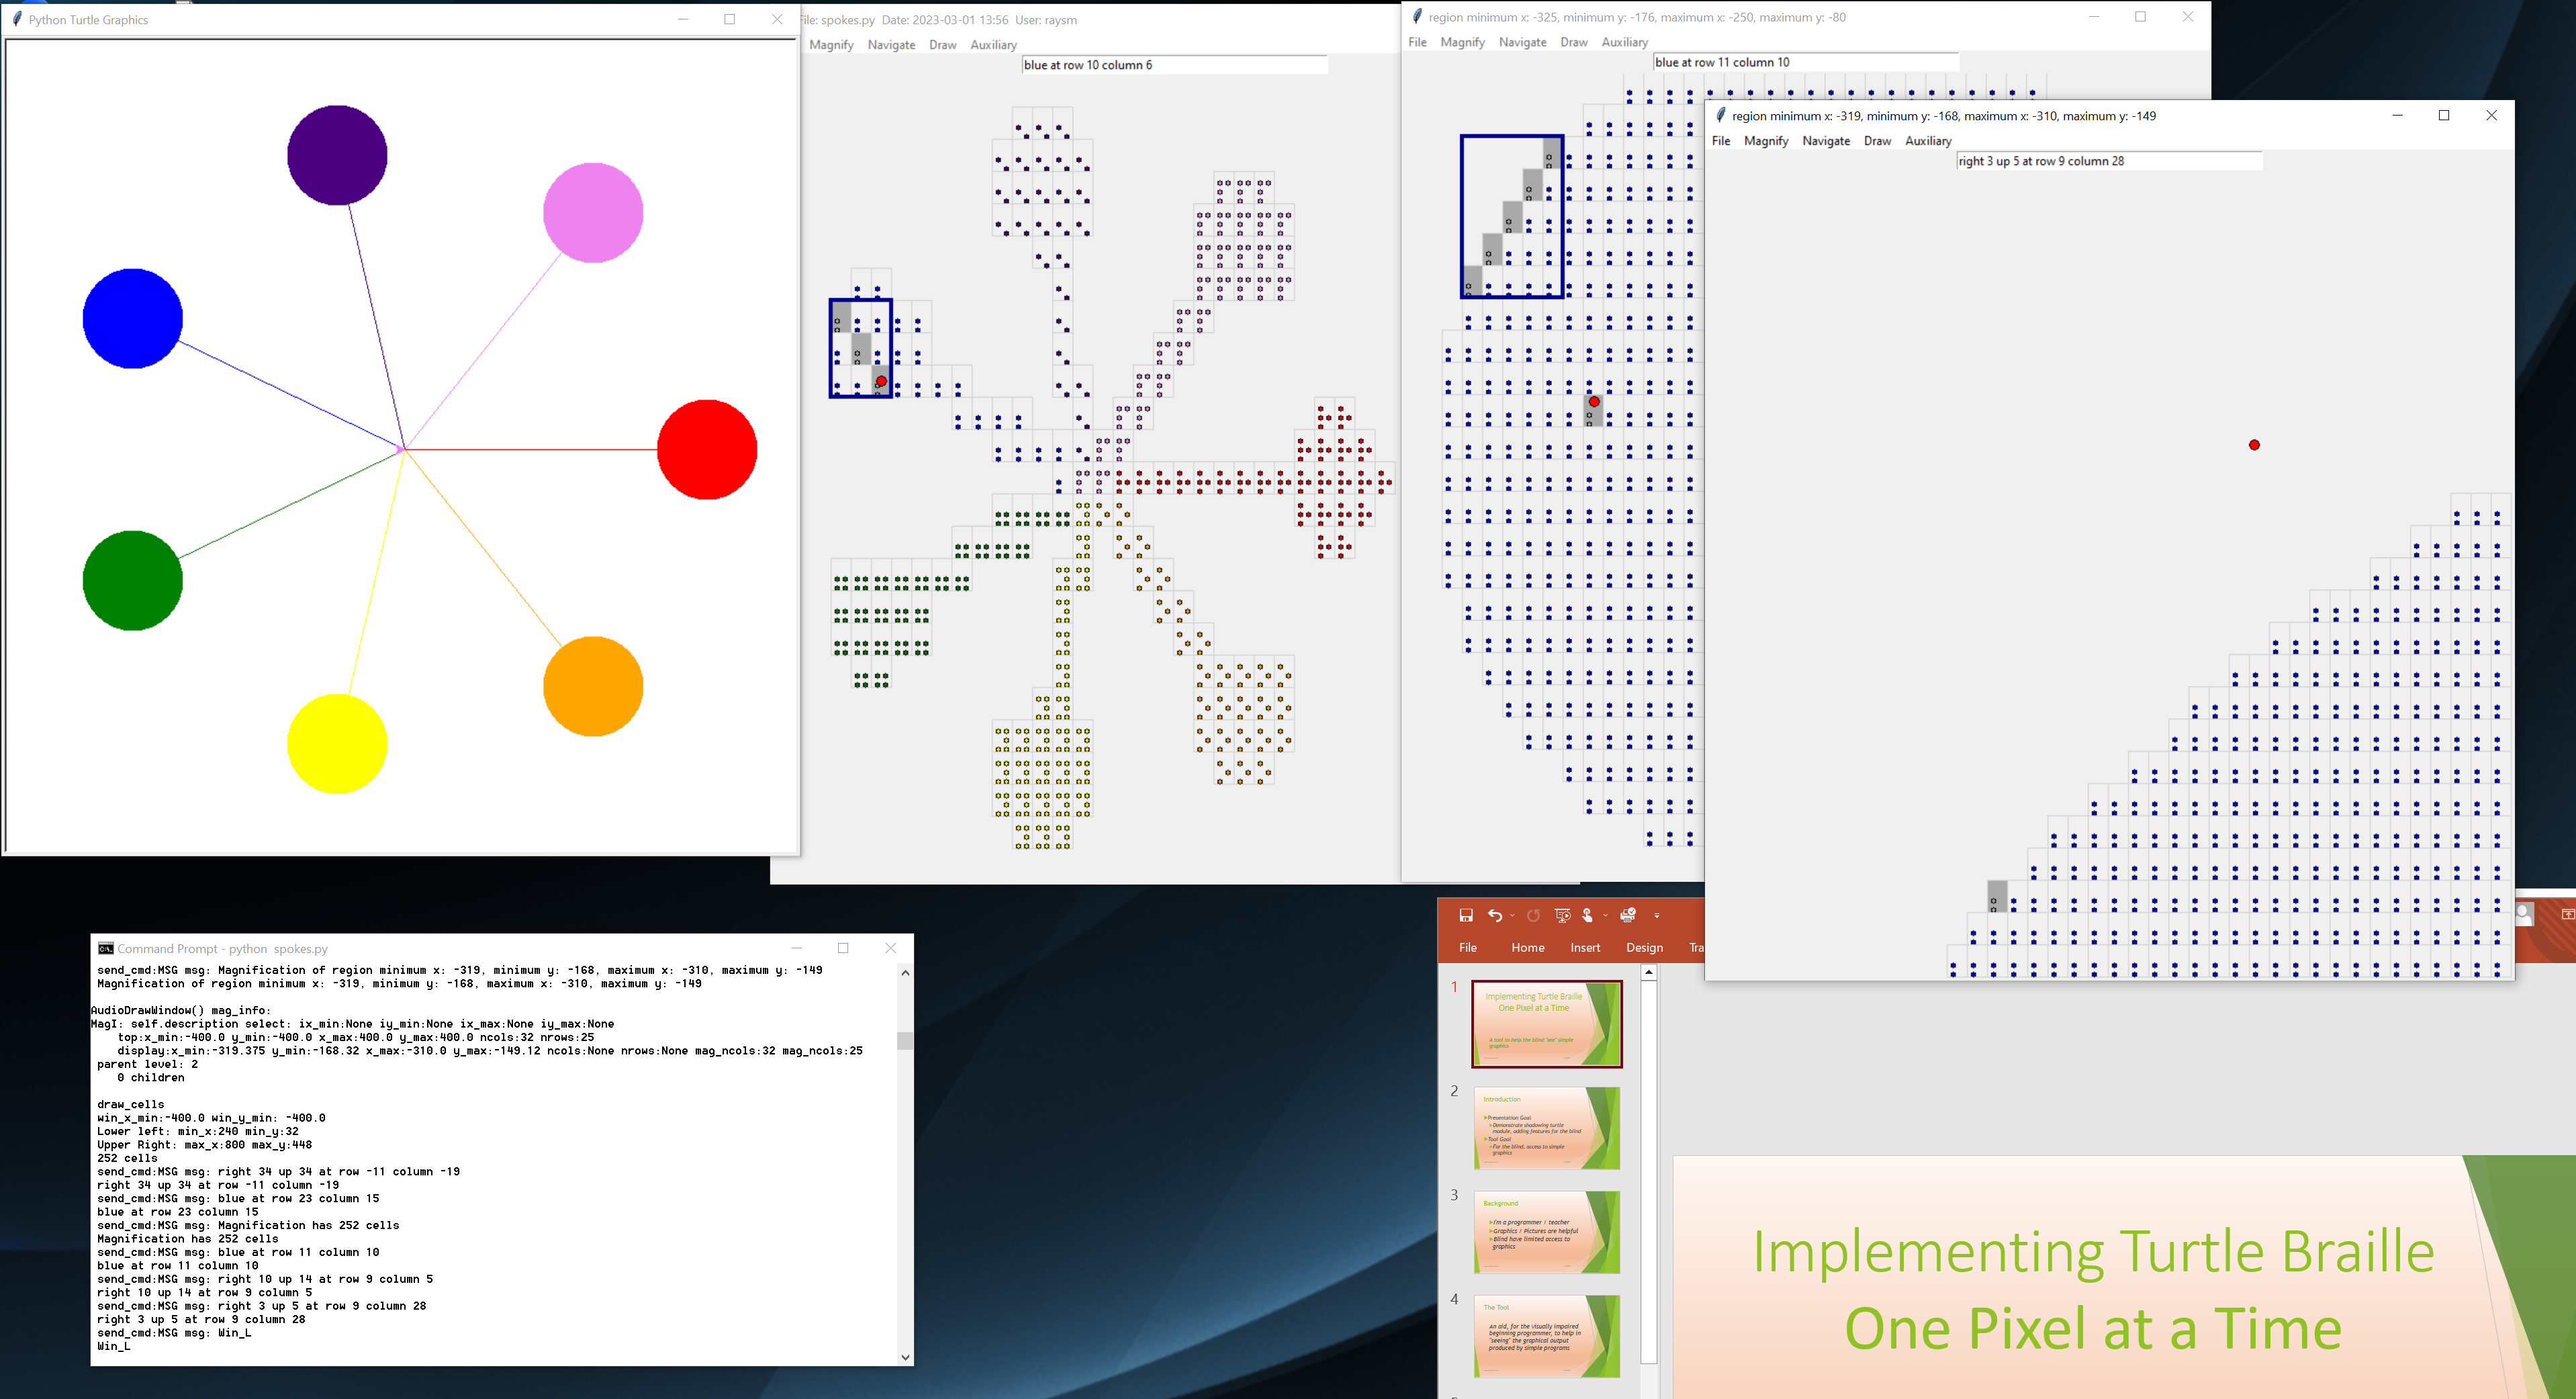2576x1399 pixels.
Task: Open Auxiliary menu in spokes.py window
Action: click(993, 45)
